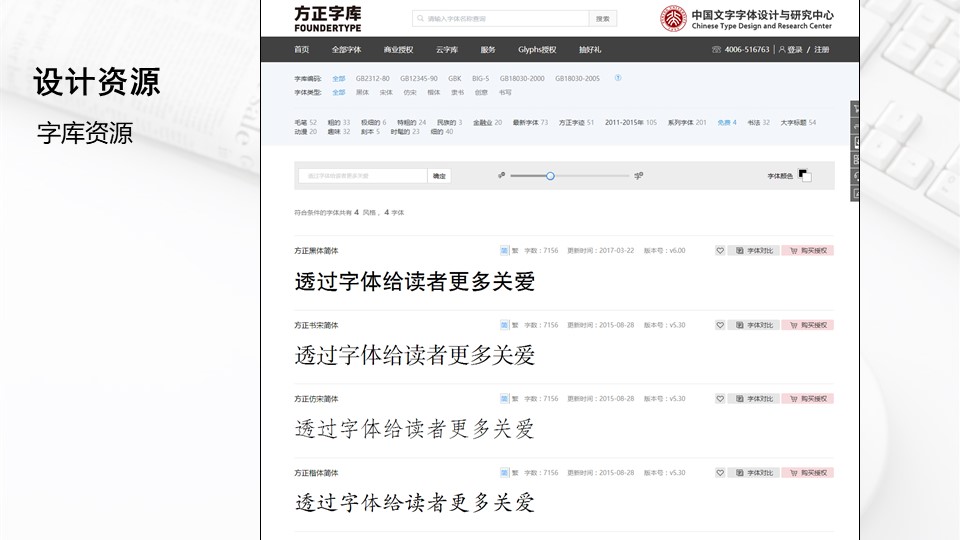Select the 免费 4 tag
The image size is (960, 540).
click(x=727, y=122)
